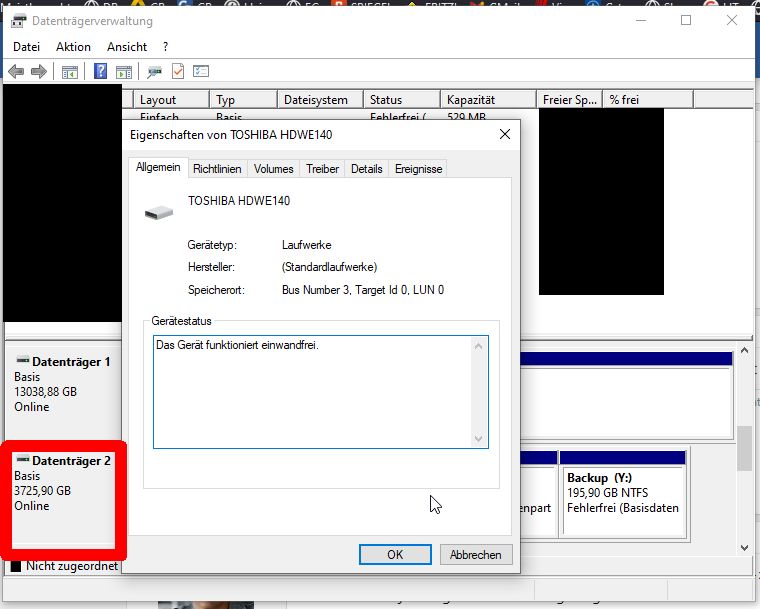Click the Abbrechen button
This screenshot has width=760, height=609.
(475, 555)
